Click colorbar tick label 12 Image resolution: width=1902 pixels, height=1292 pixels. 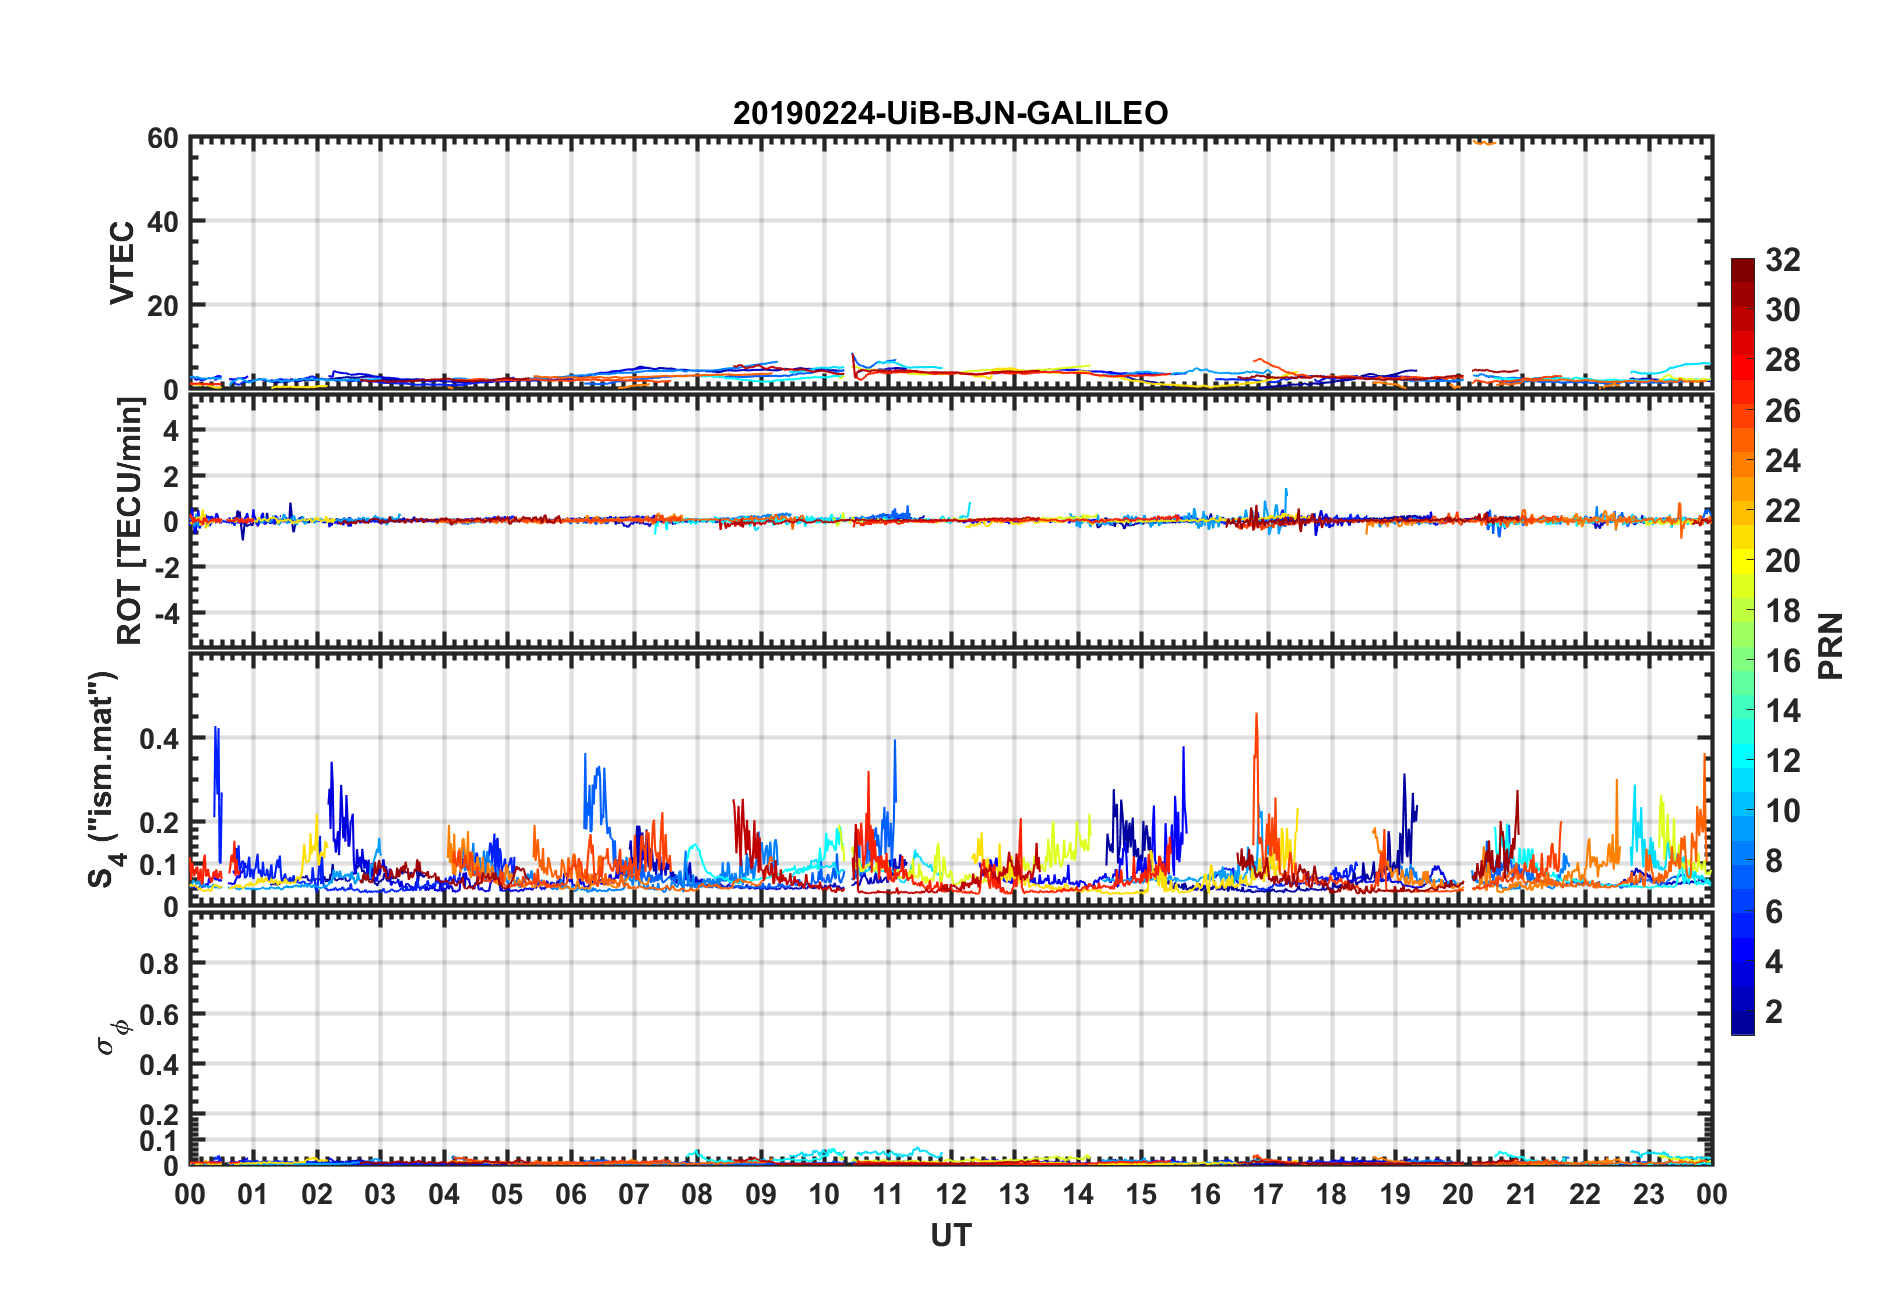click(1782, 761)
